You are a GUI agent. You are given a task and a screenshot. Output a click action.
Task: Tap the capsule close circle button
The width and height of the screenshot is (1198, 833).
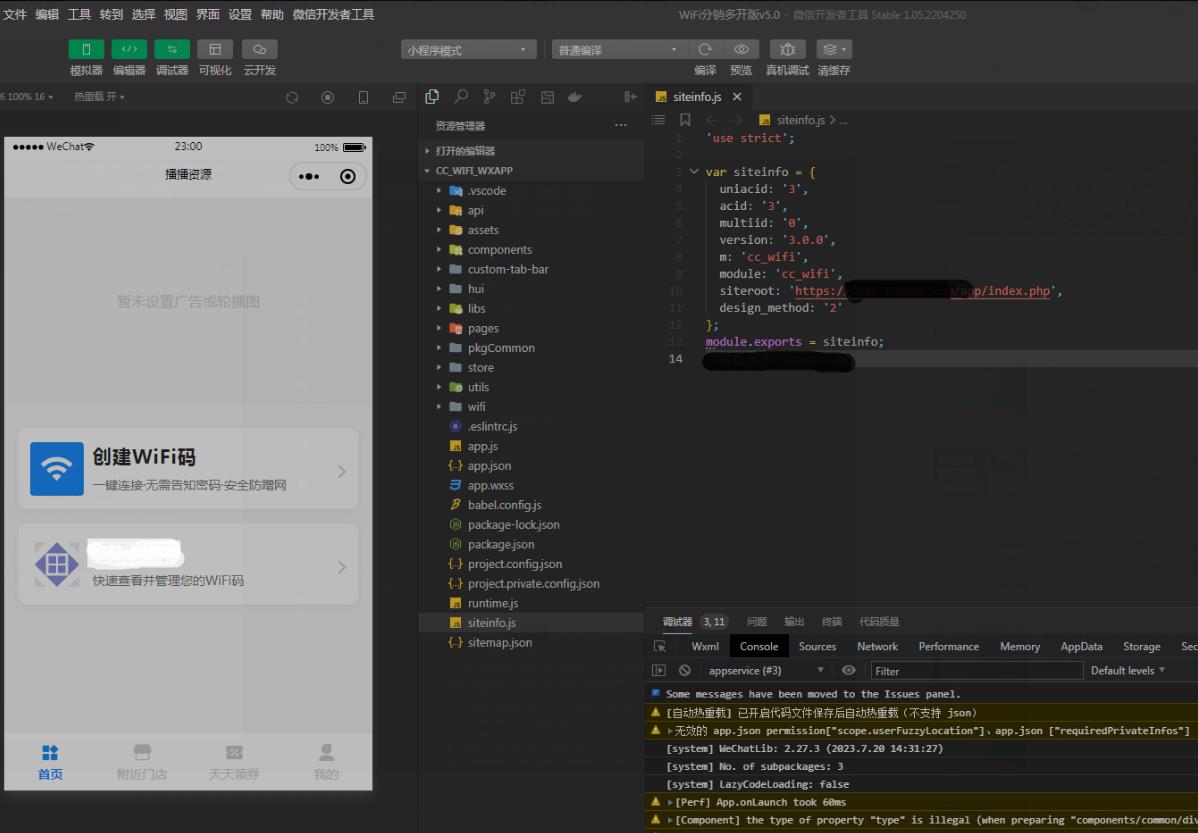tap(348, 177)
